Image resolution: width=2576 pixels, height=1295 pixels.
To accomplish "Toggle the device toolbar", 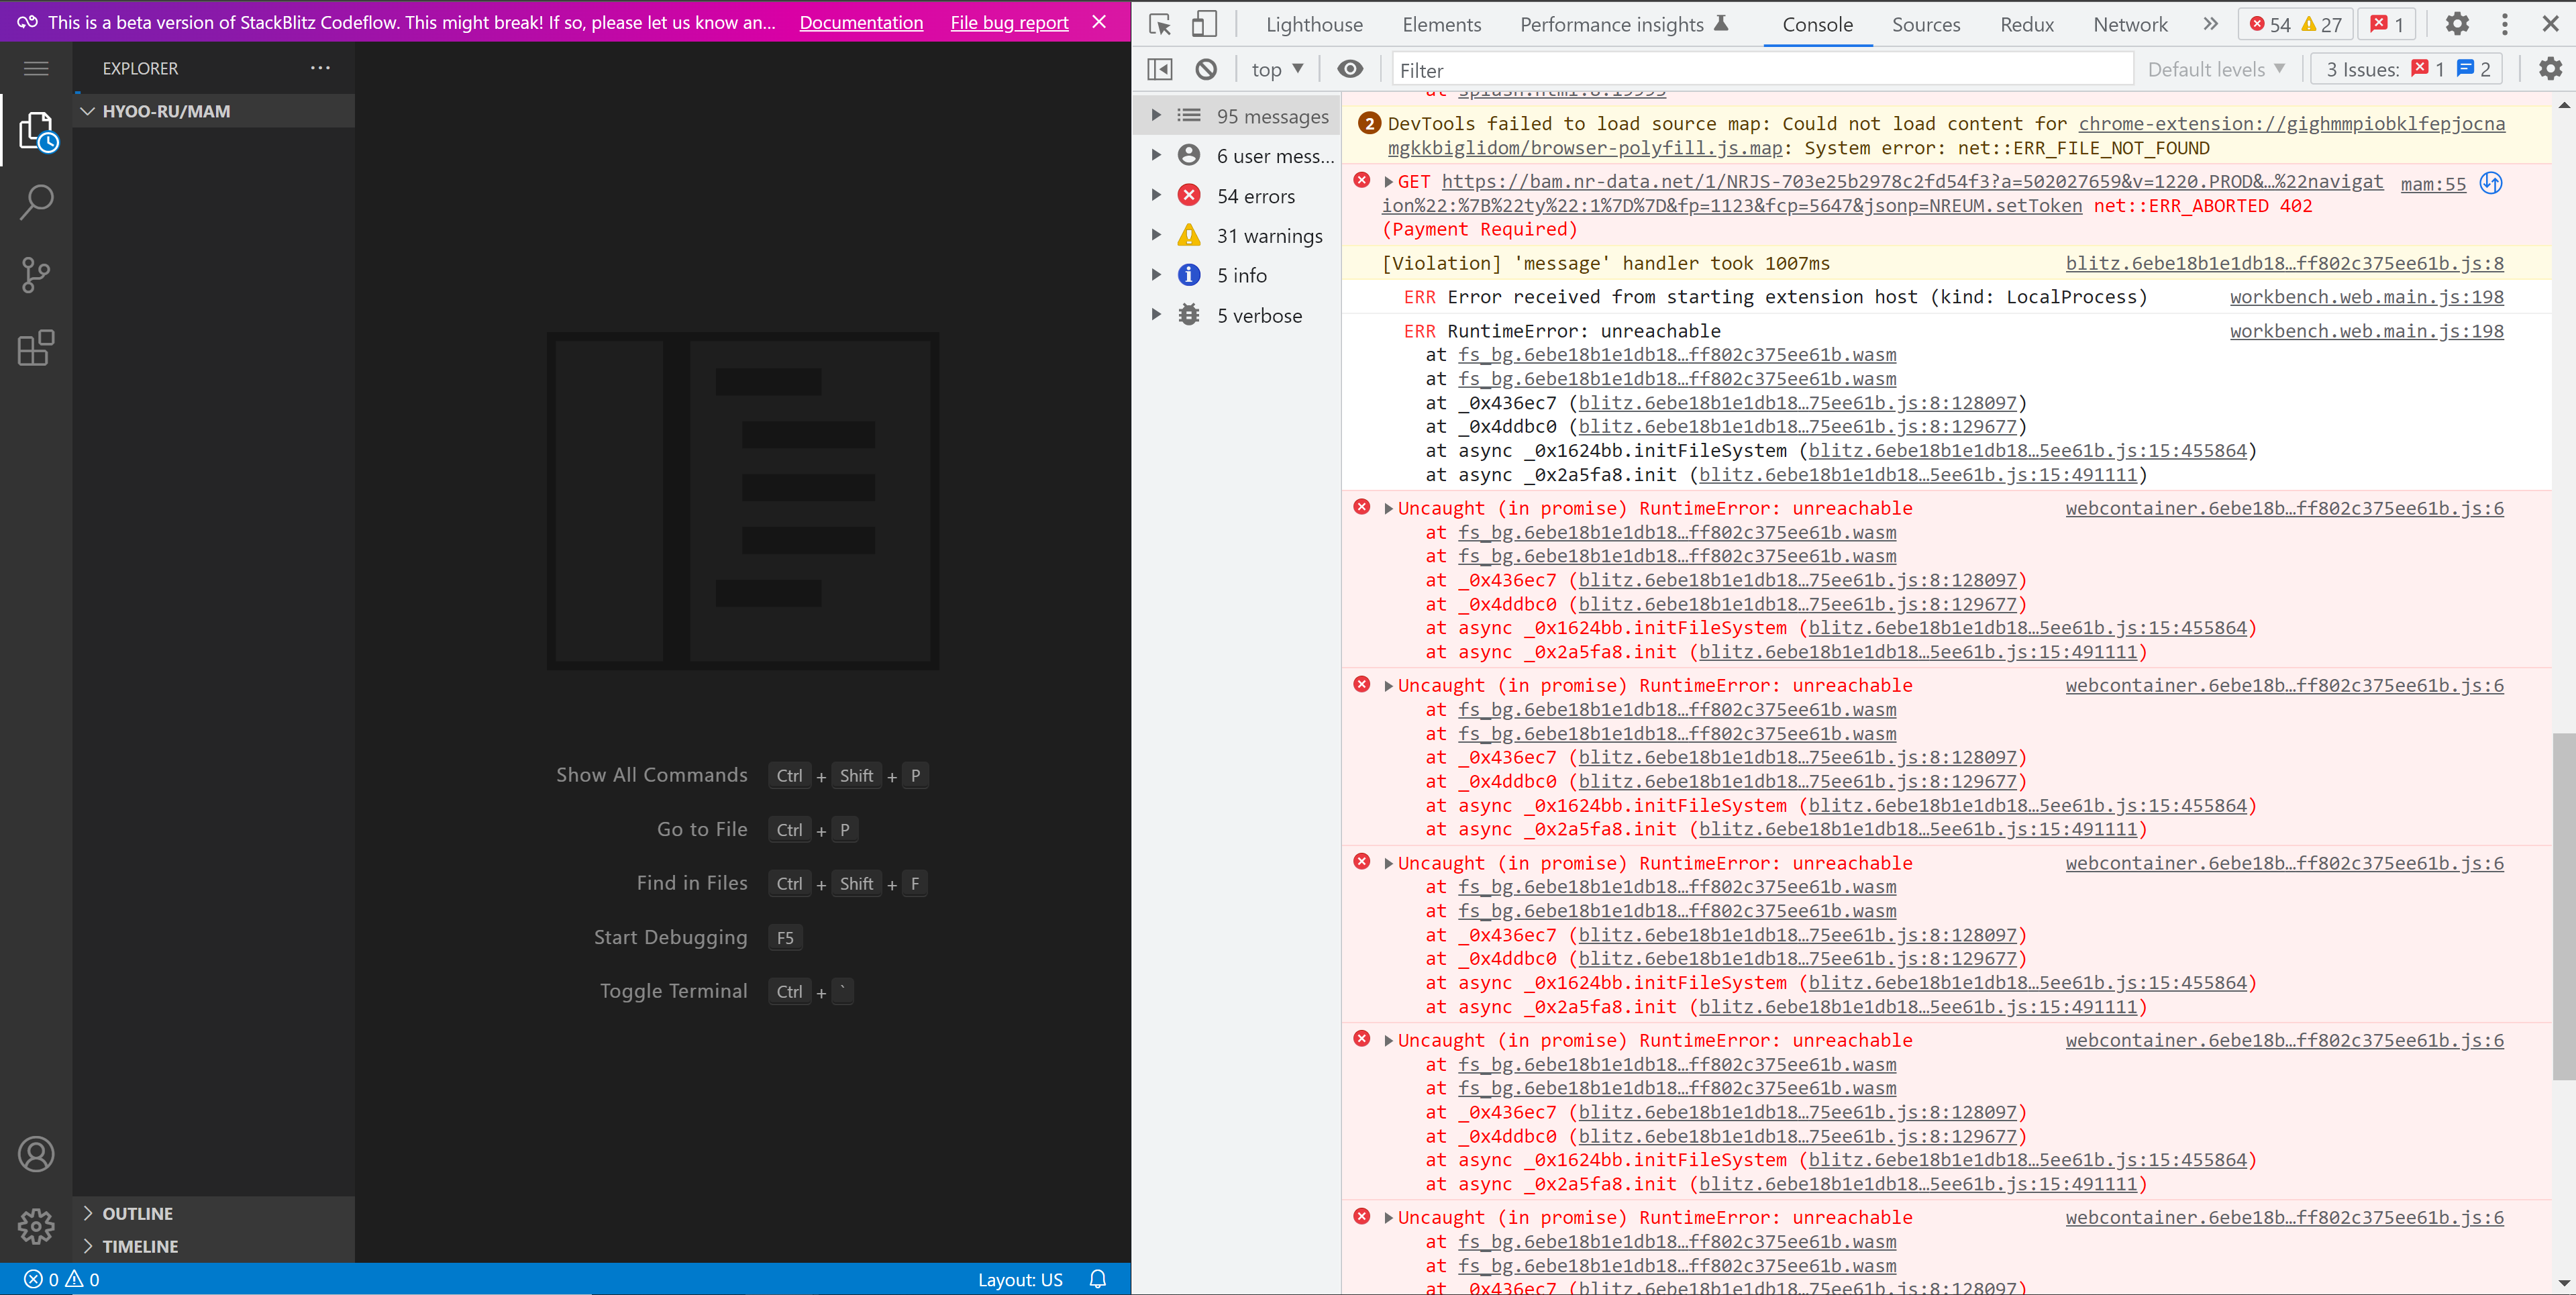I will (x=1204, y=23).
